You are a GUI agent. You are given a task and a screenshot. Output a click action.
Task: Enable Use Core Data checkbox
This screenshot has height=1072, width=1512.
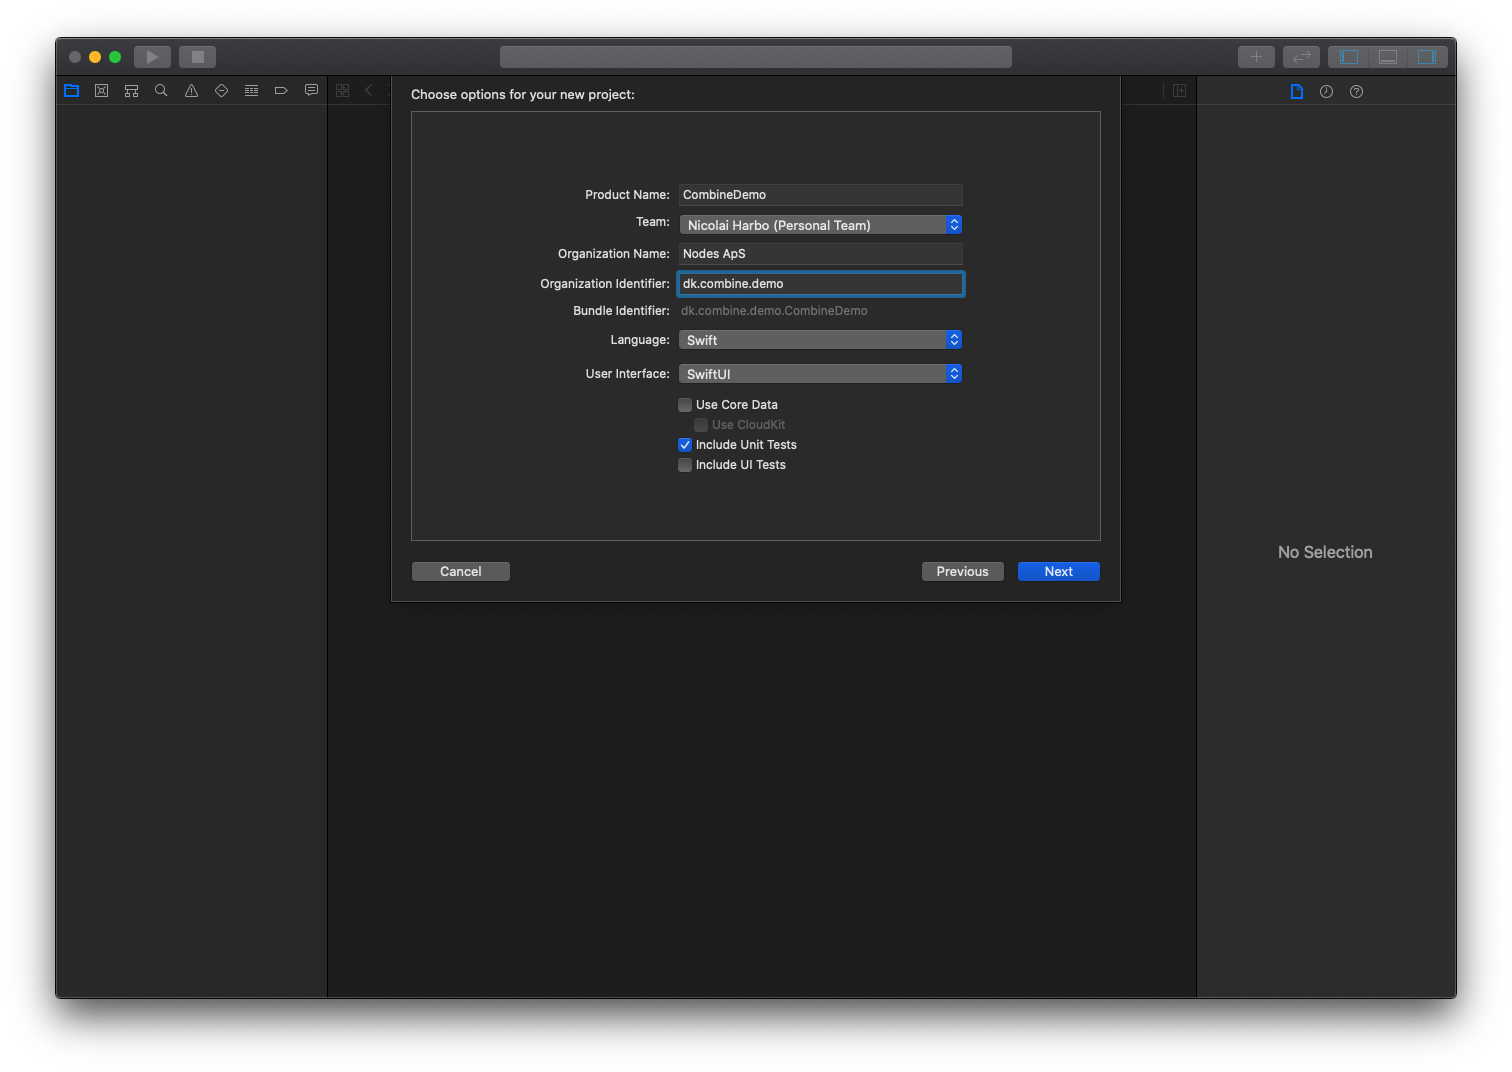coord(685,405)
